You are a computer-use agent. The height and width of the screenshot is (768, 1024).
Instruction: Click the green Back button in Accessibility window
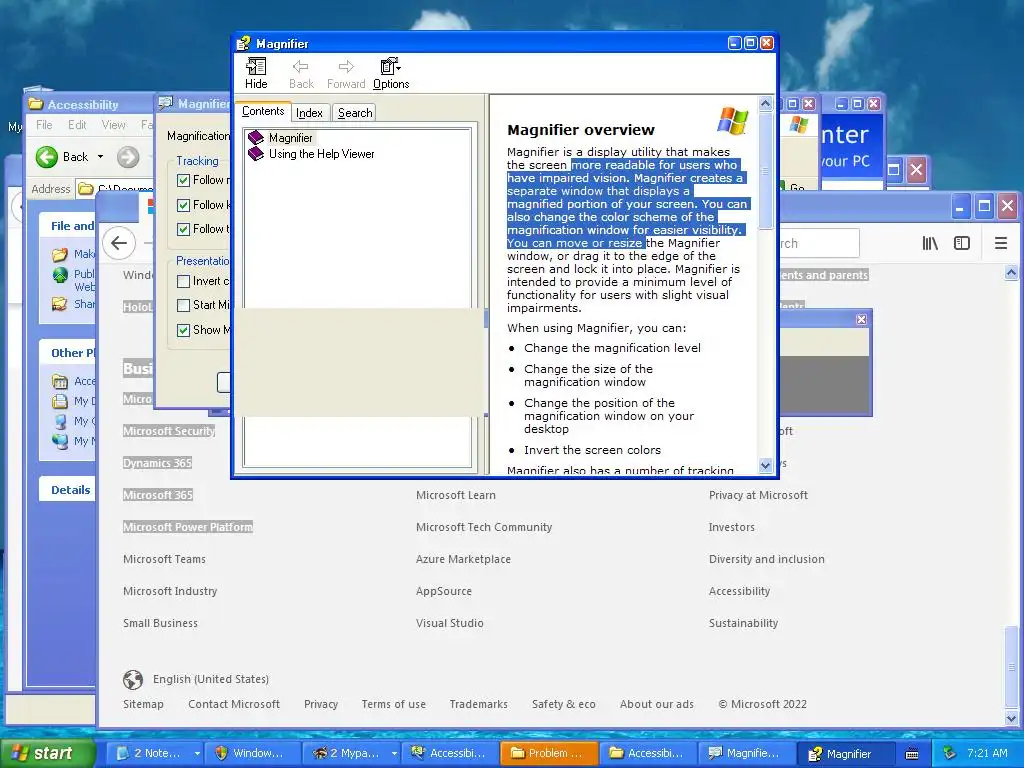[62, 157]
